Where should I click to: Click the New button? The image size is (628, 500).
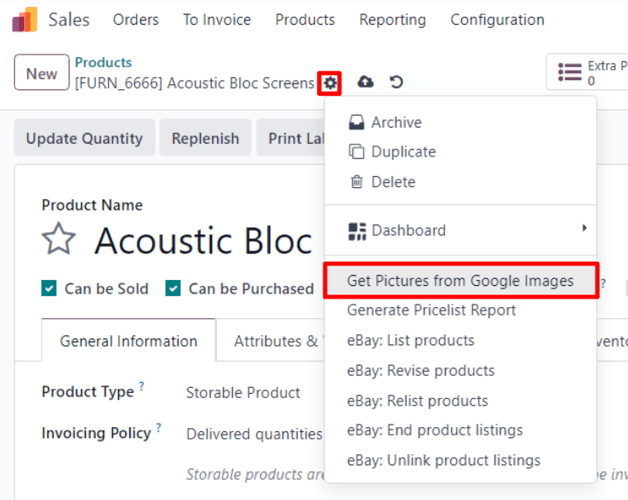point(41,73)
